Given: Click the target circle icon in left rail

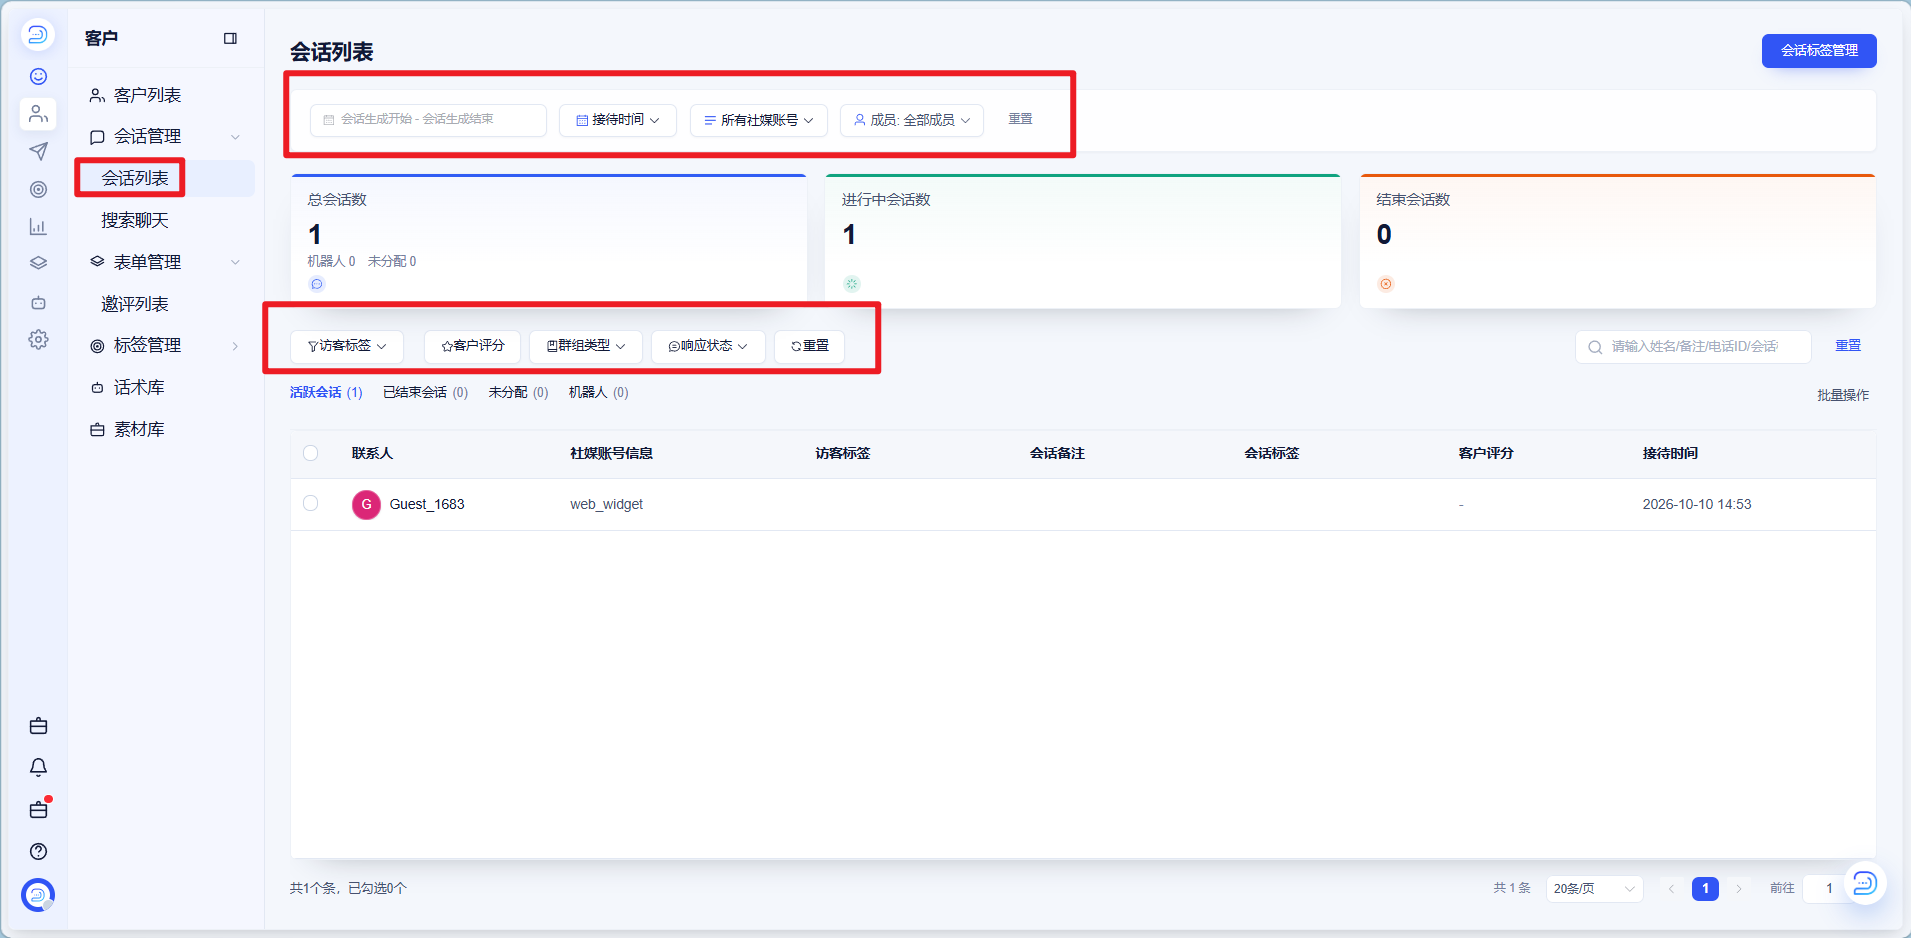Looking at the screenshot, I should 38,189.
